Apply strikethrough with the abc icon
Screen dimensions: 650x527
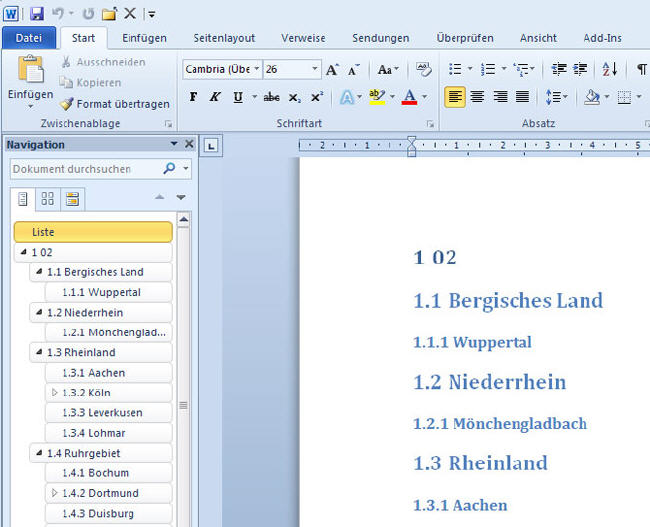(x=271, y=98)
